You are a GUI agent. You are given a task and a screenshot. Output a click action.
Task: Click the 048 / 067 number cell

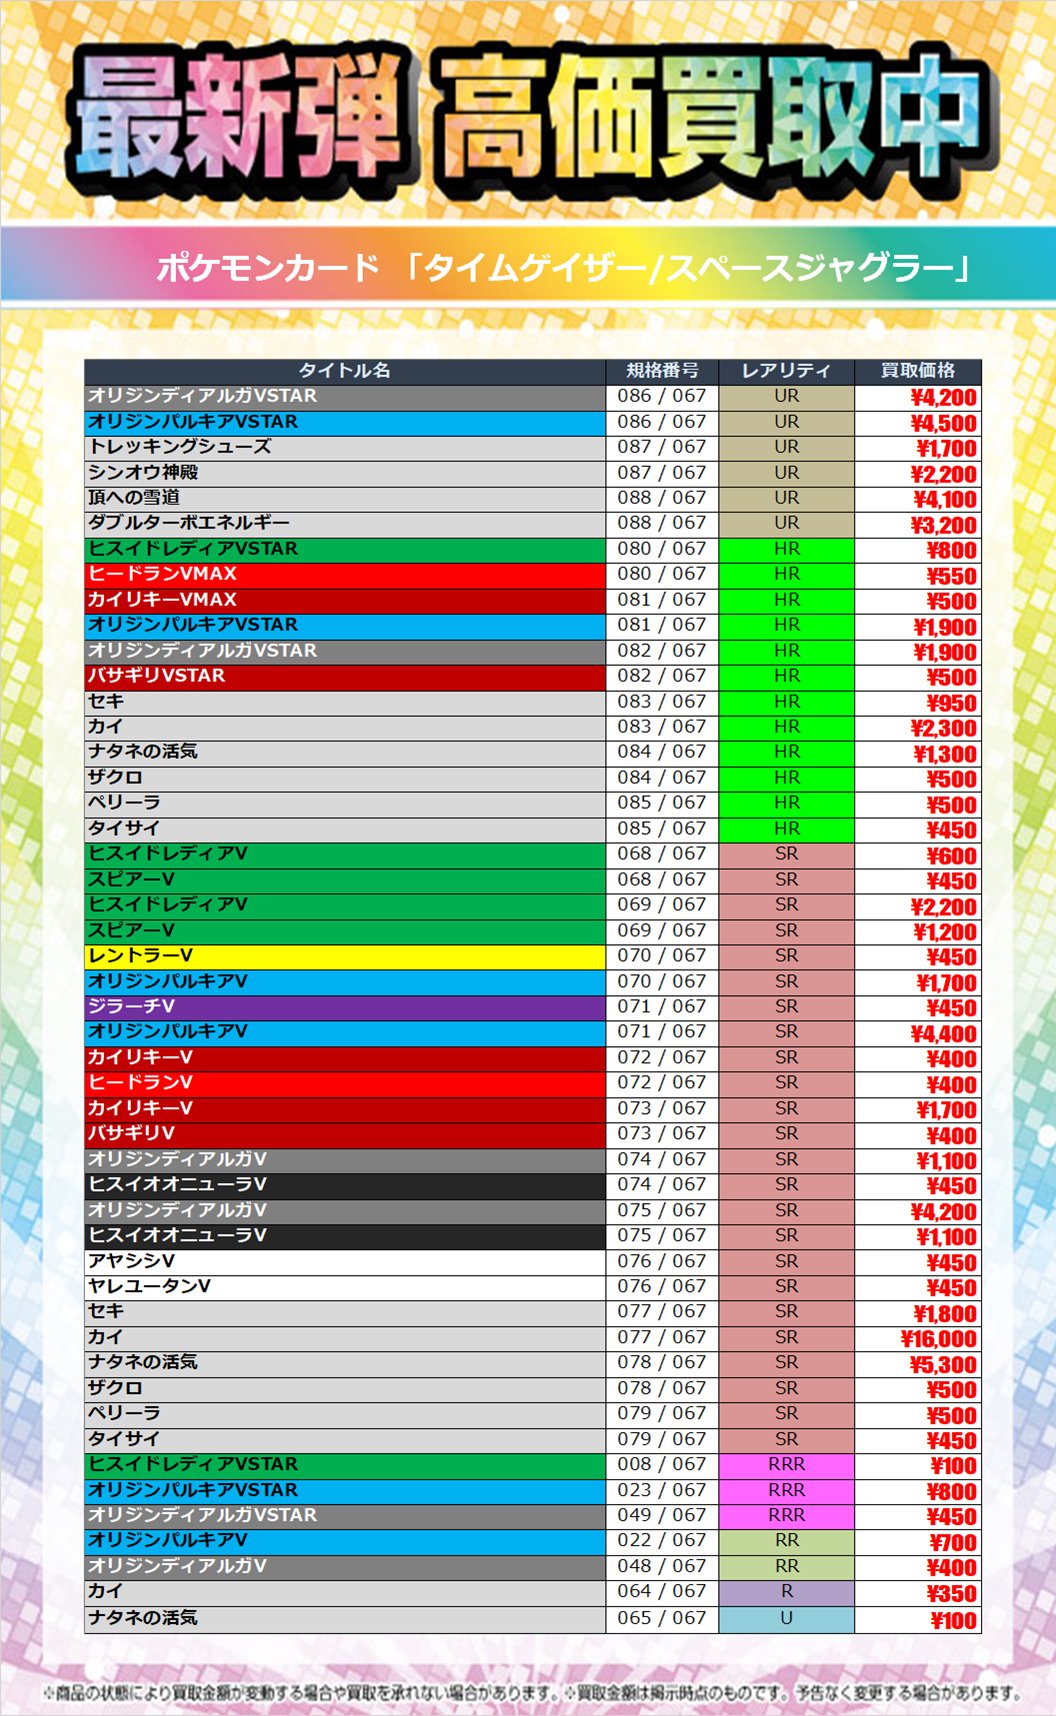(x=662, y=1567)
